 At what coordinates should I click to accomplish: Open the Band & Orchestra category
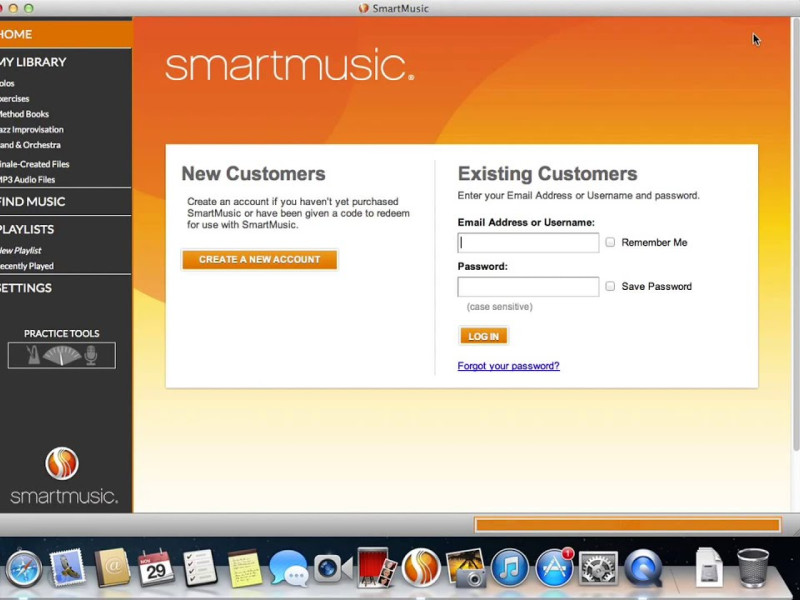pyautogui.click(x=30, y=145)
